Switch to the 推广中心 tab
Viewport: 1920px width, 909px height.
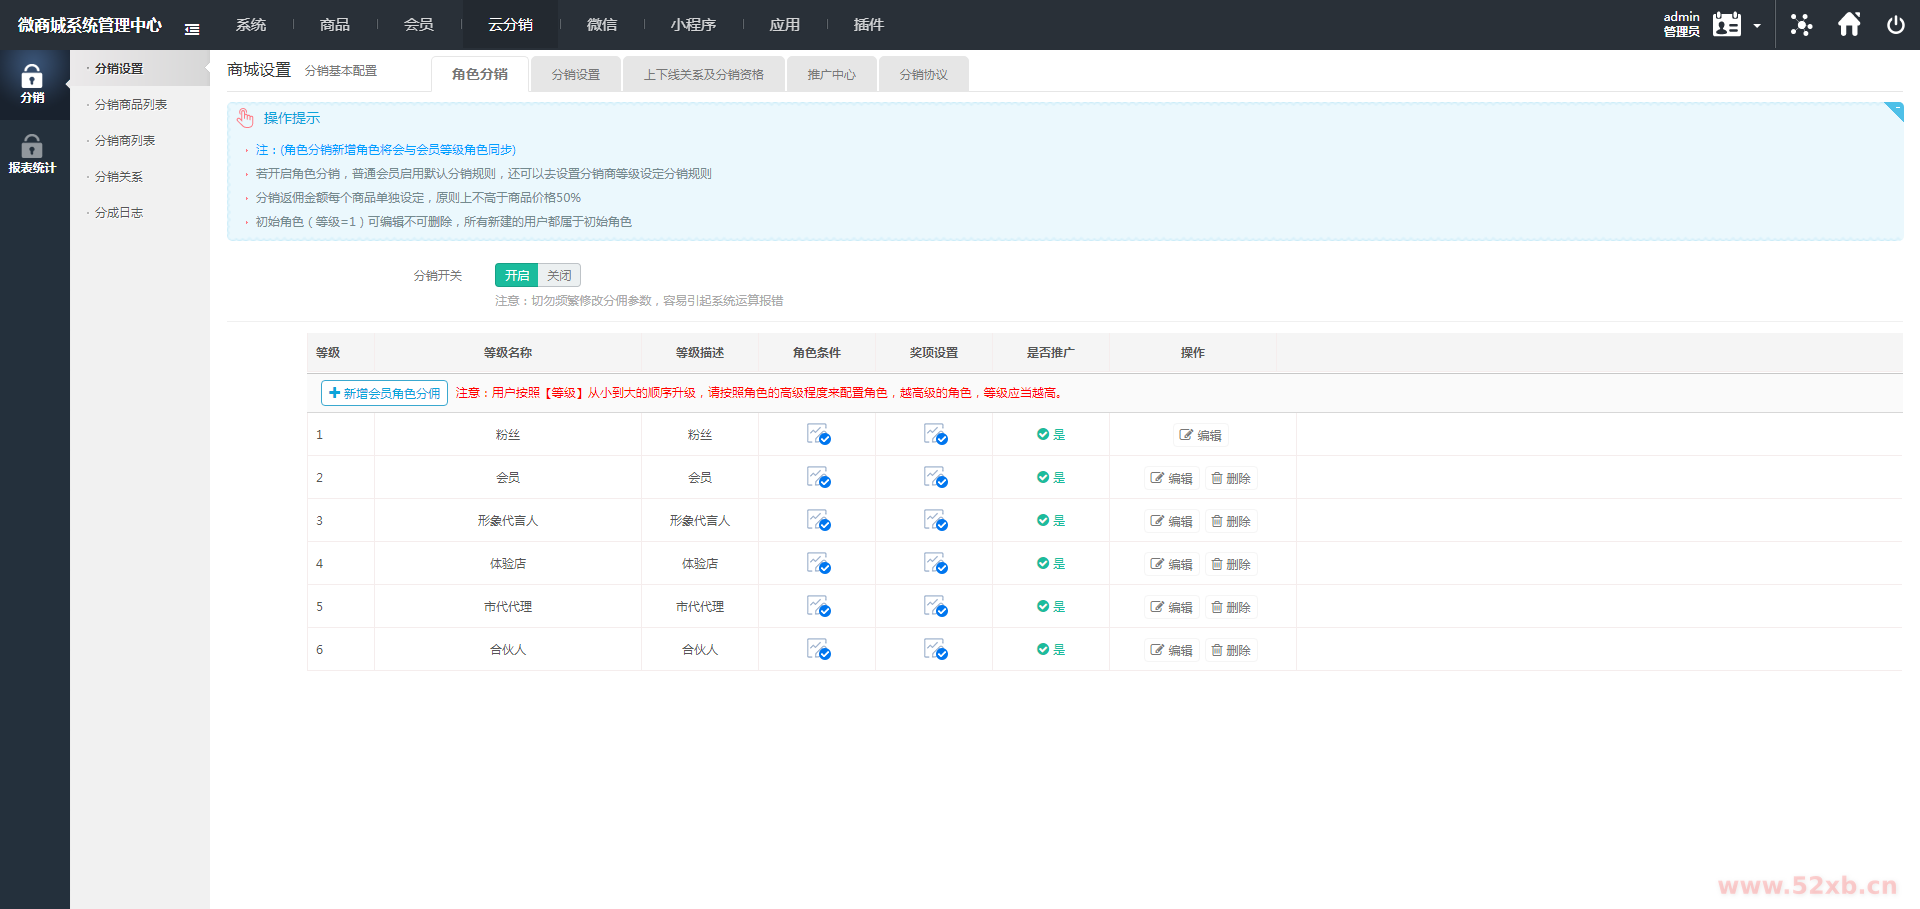click(831, 75)
